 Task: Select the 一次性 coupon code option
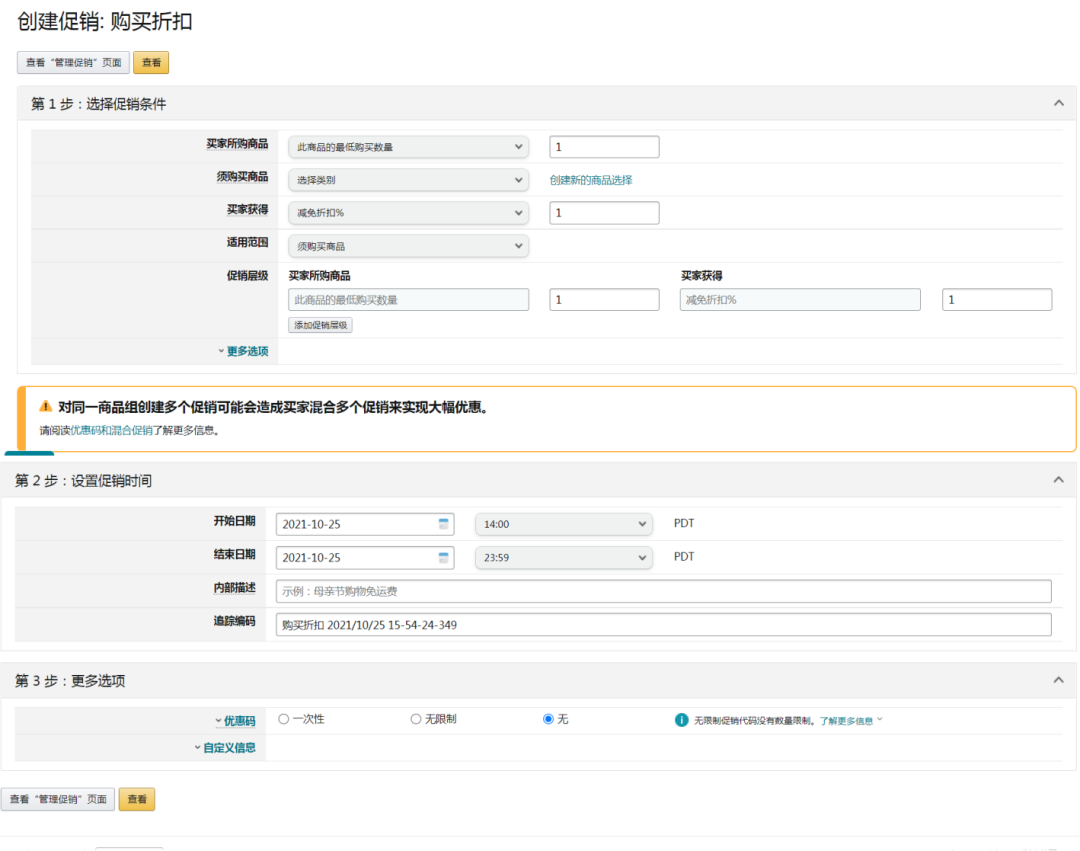coord(284,719)
